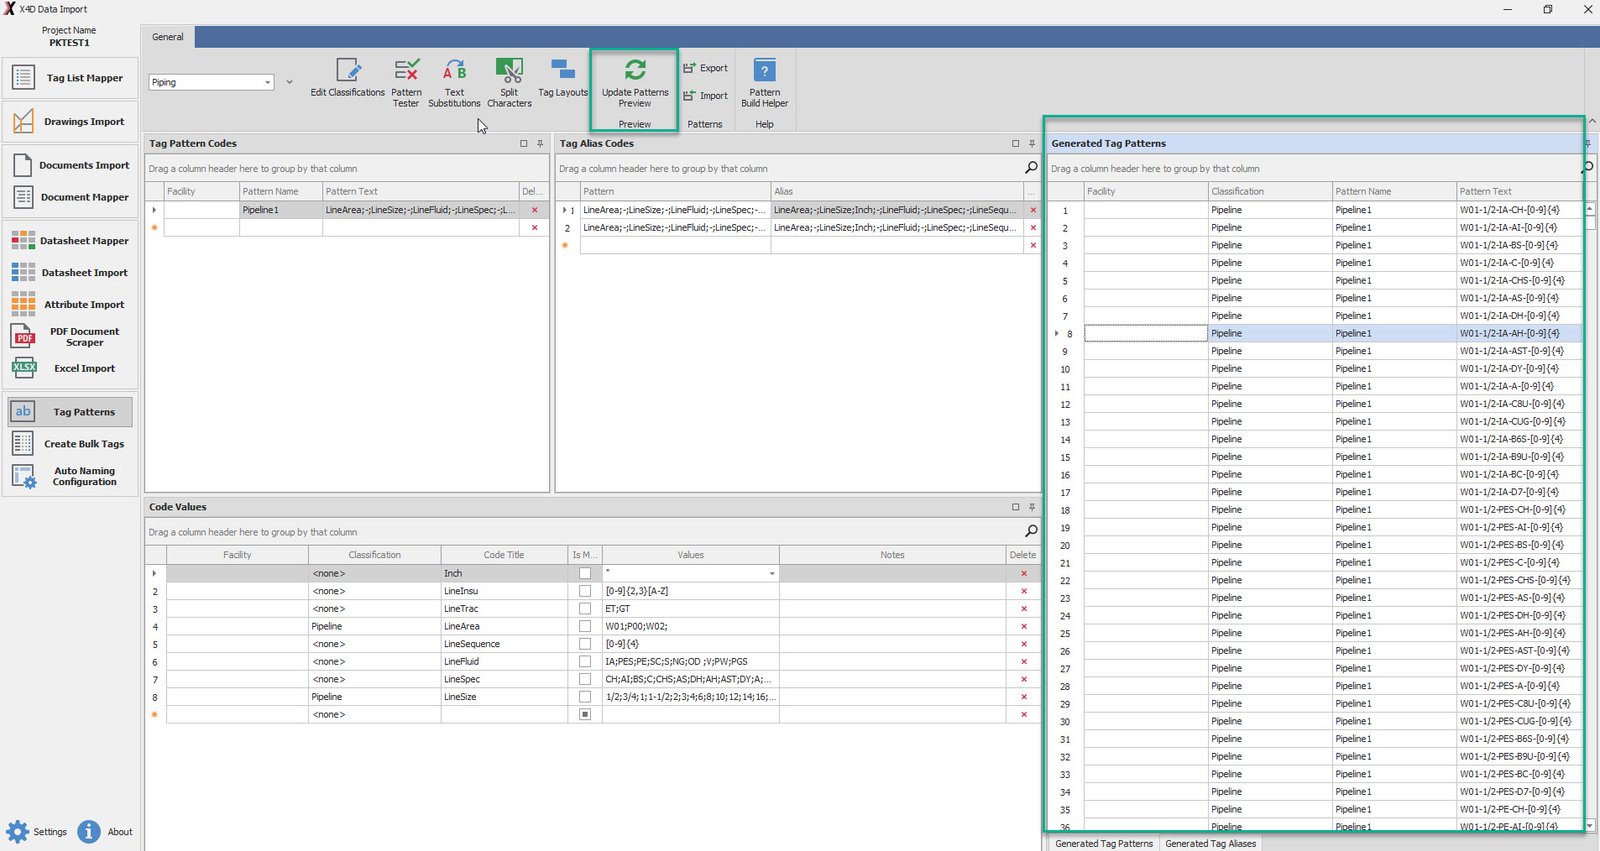
Task: Delete the Pipeline1 pattern row
Action: 534,210
